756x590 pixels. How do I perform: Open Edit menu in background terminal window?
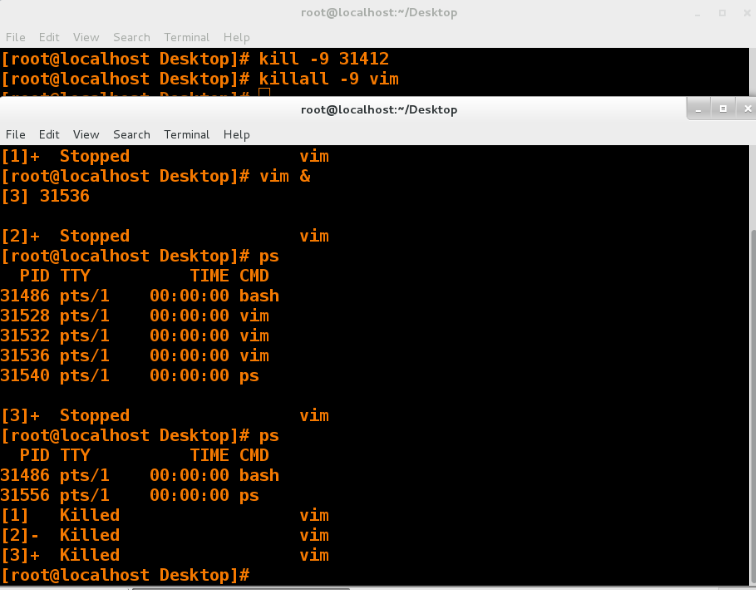tap(49, 37)
